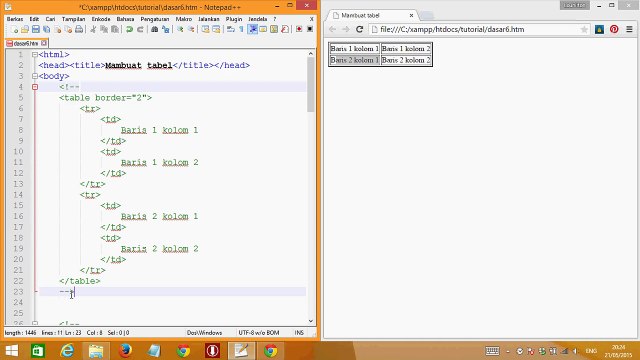
Task: Open the Jalankan menu
Action: coord(209,19)
